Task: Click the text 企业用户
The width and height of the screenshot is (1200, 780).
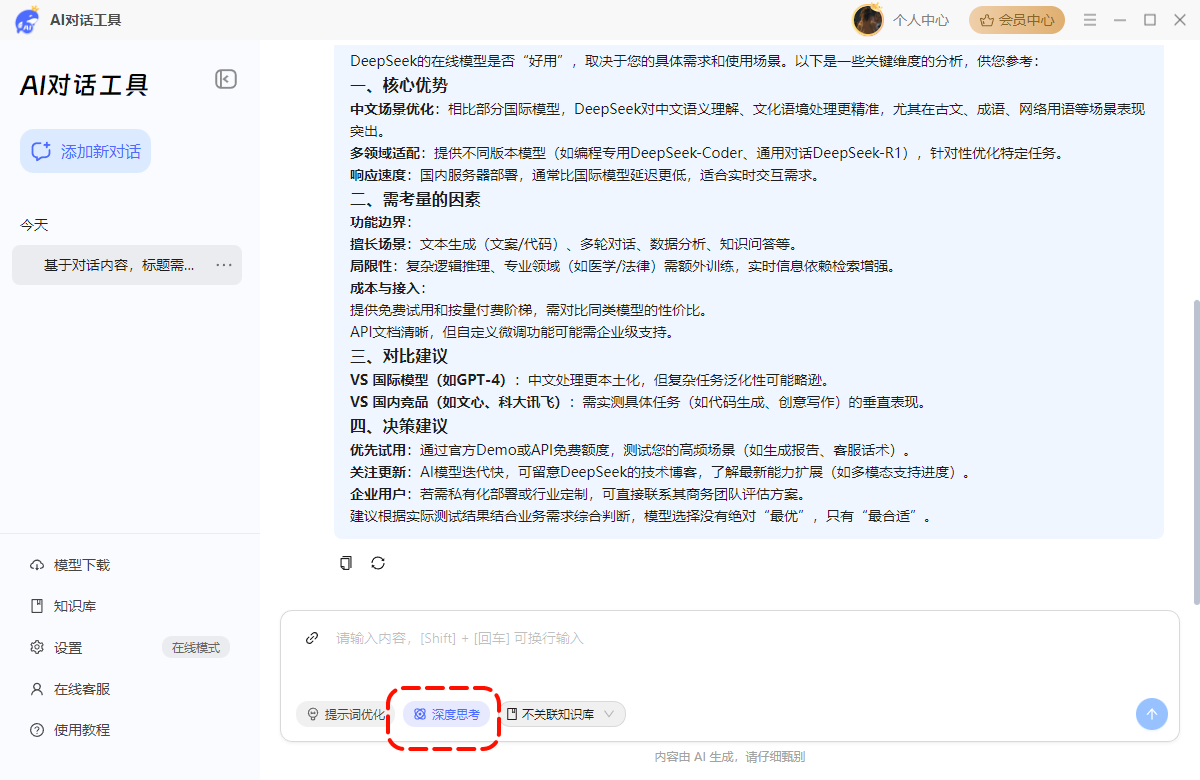Action: [378, 494]
